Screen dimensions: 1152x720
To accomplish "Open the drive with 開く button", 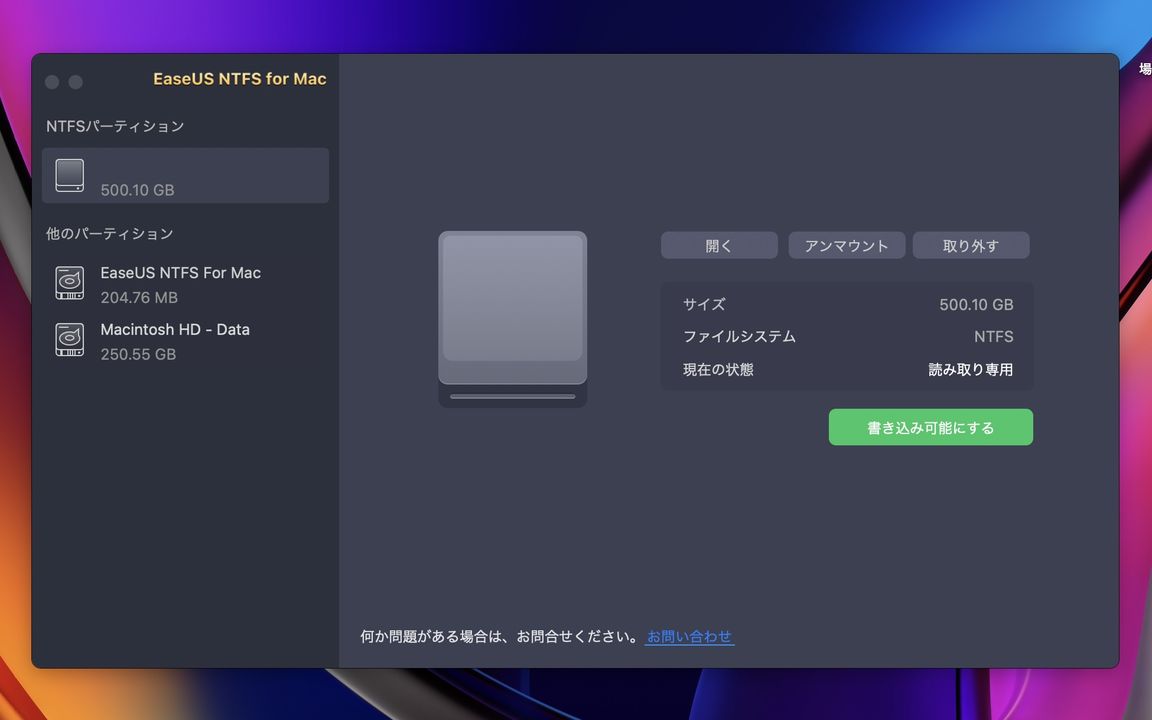I will [719, 245].
